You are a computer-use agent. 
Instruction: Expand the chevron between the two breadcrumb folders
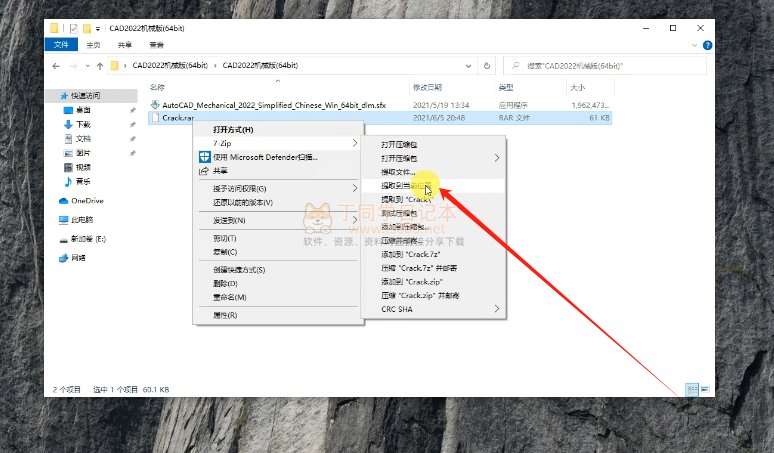click(215, 66)
